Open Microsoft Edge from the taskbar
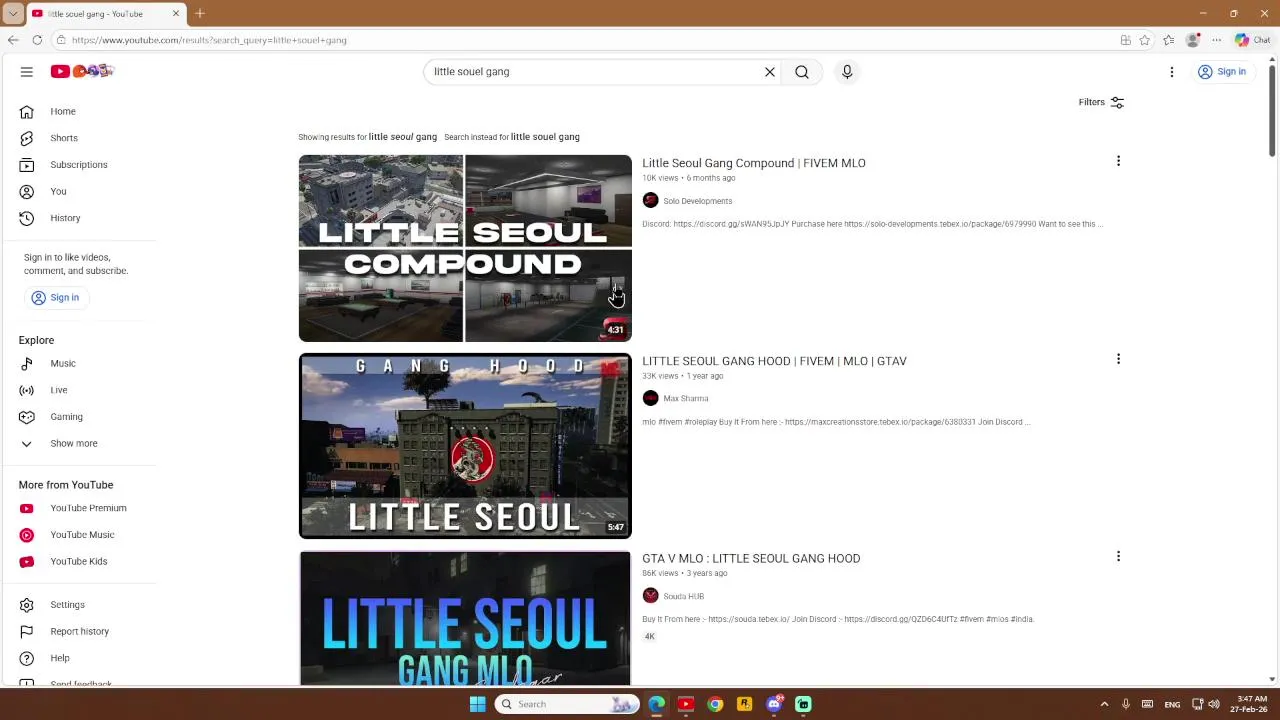The width and height of the screenshot is (1280, 720). [656, 704]
